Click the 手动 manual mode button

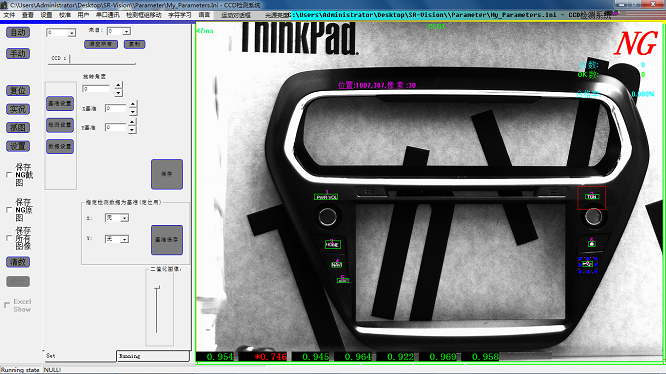point(18,53)
